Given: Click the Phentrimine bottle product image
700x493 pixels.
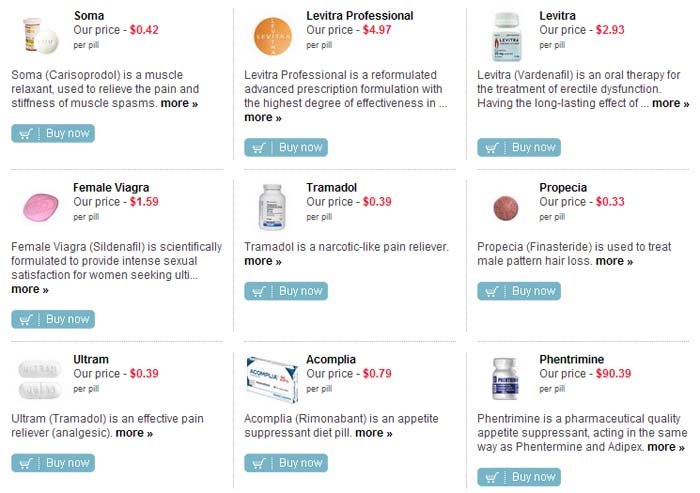Looking at the screenshot, I should [x=506, y=379].
